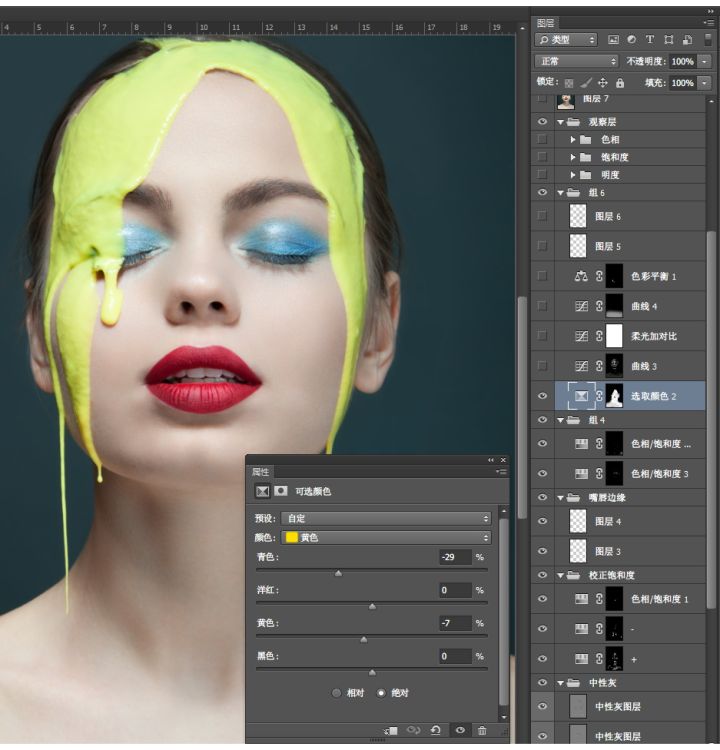Click the 曲线 3 curves adjustment icon
720x750 pixels.
[x=581, y=366]
